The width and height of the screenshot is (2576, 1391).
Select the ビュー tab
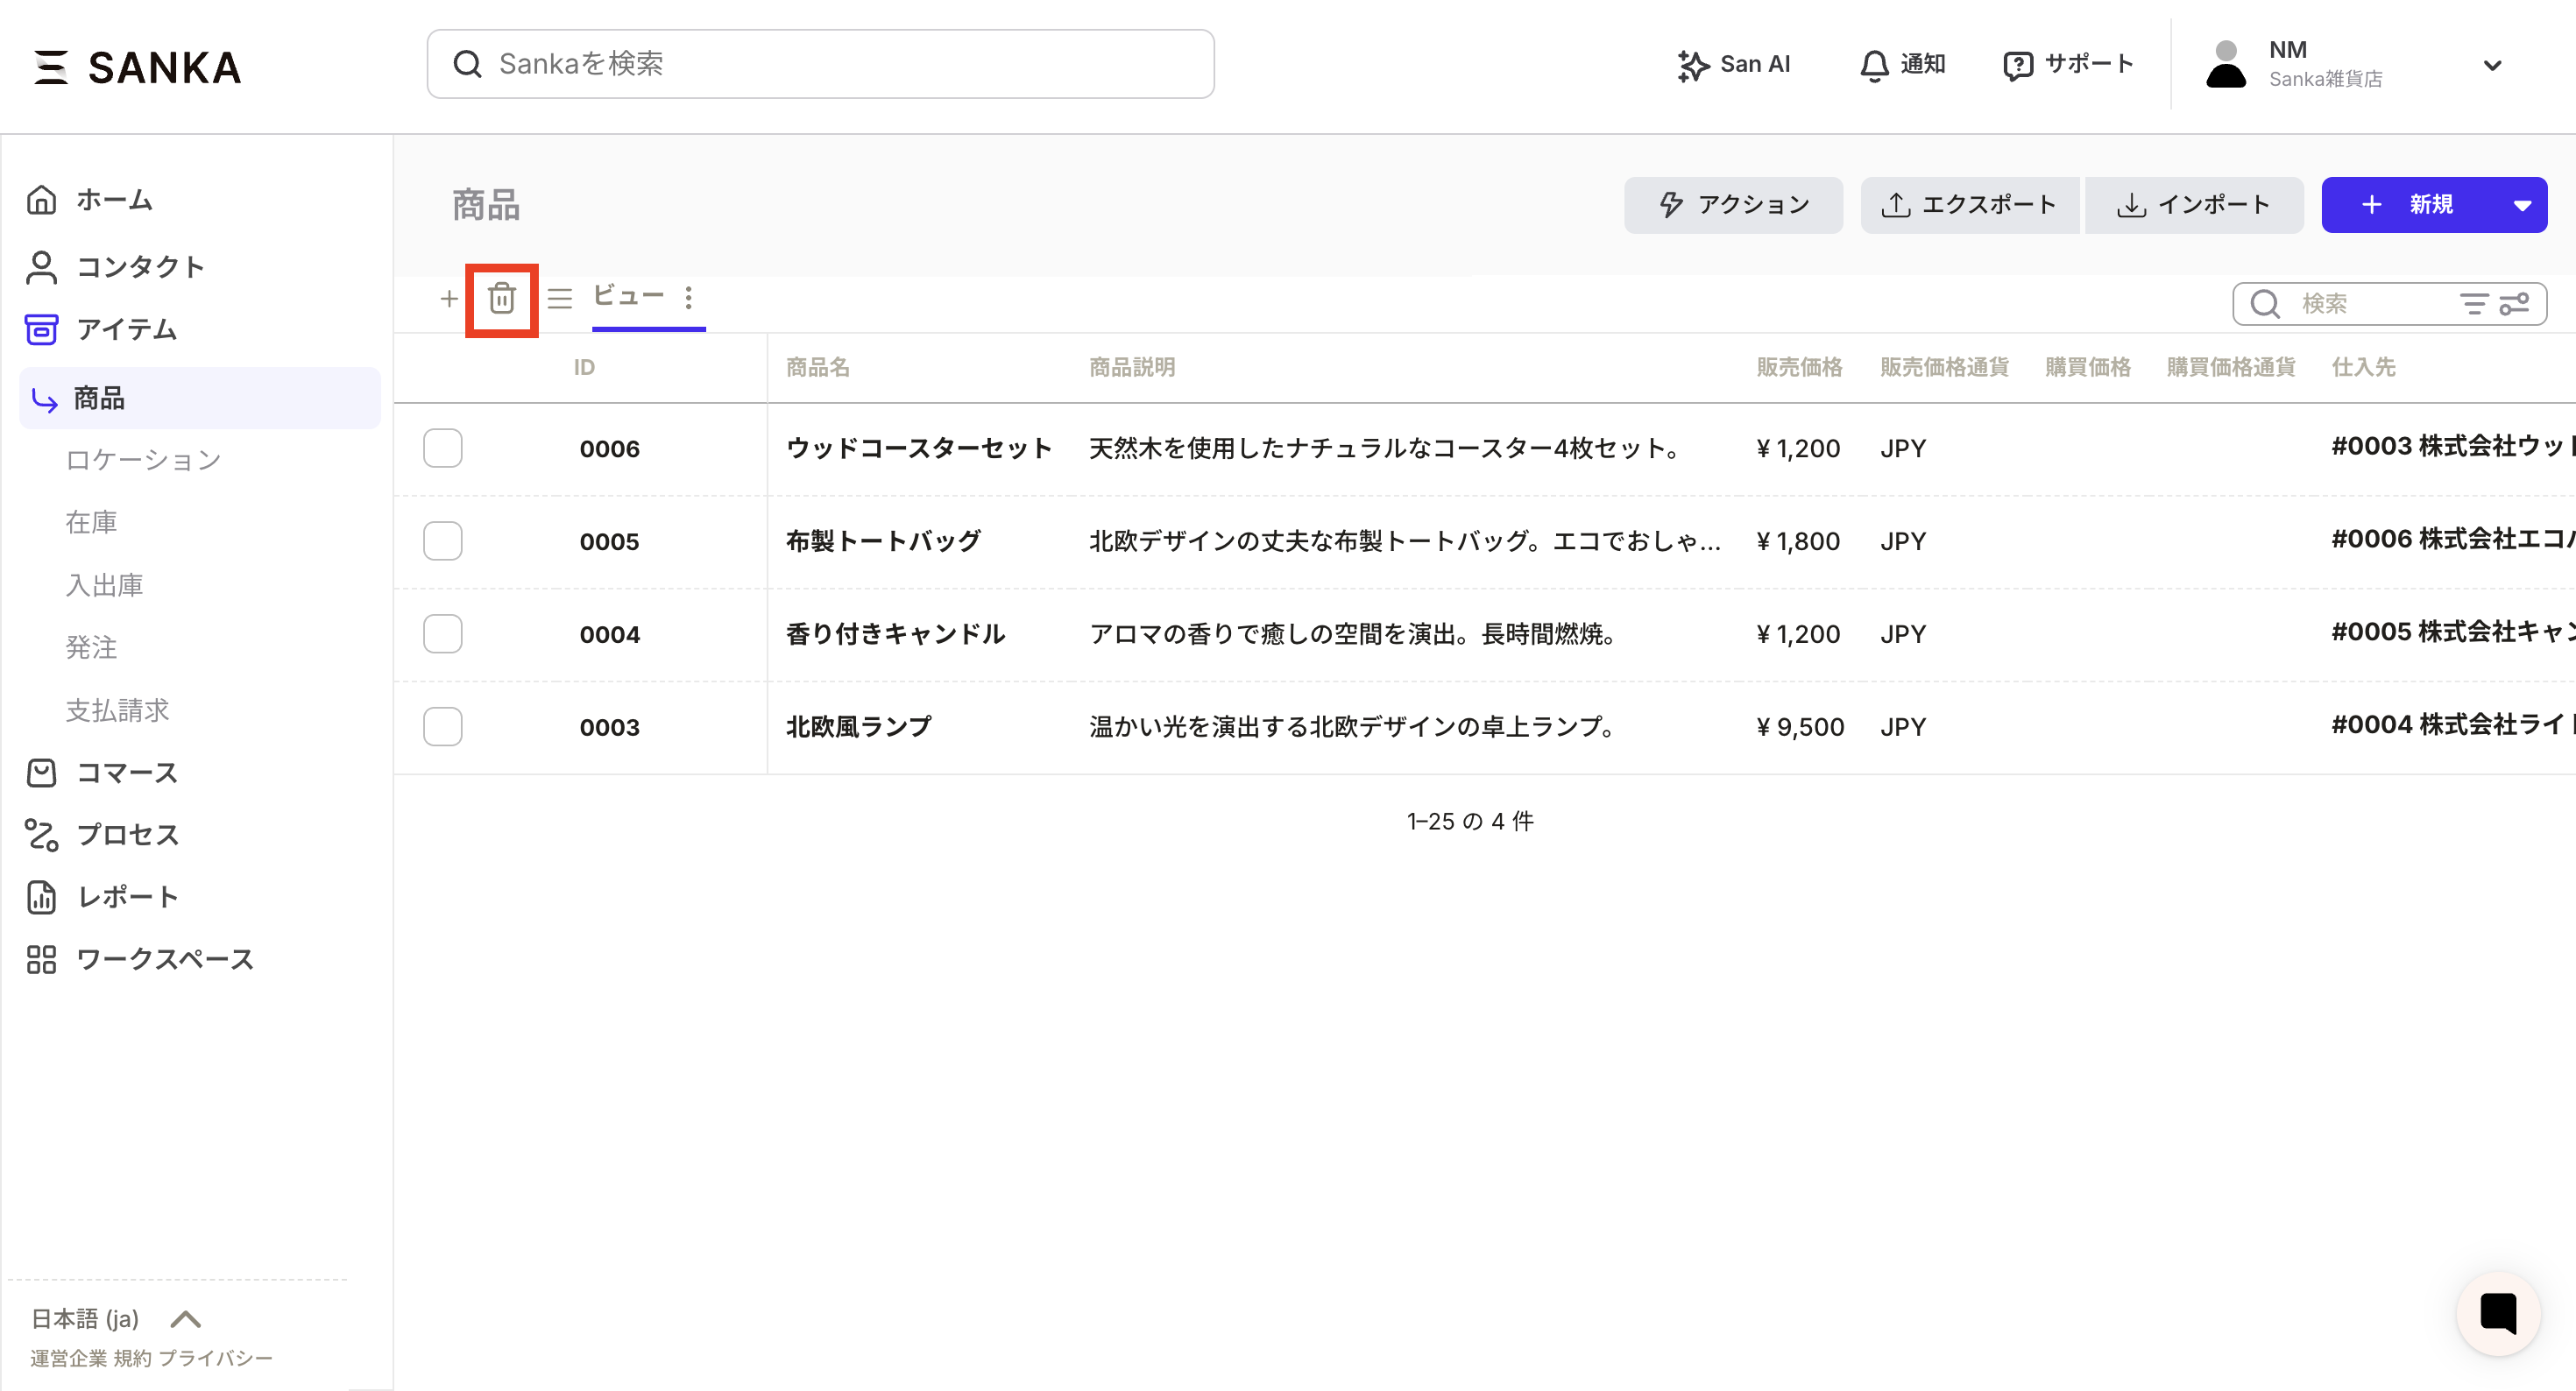pos(628,297)
